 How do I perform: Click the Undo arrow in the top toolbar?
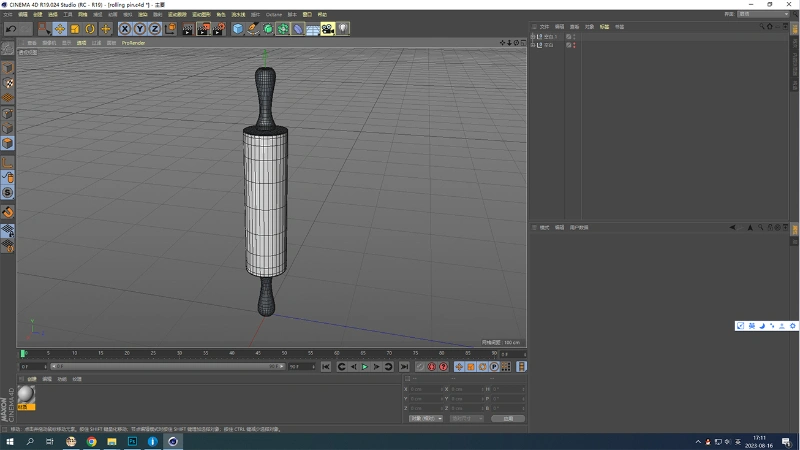[x=11, y=29]
